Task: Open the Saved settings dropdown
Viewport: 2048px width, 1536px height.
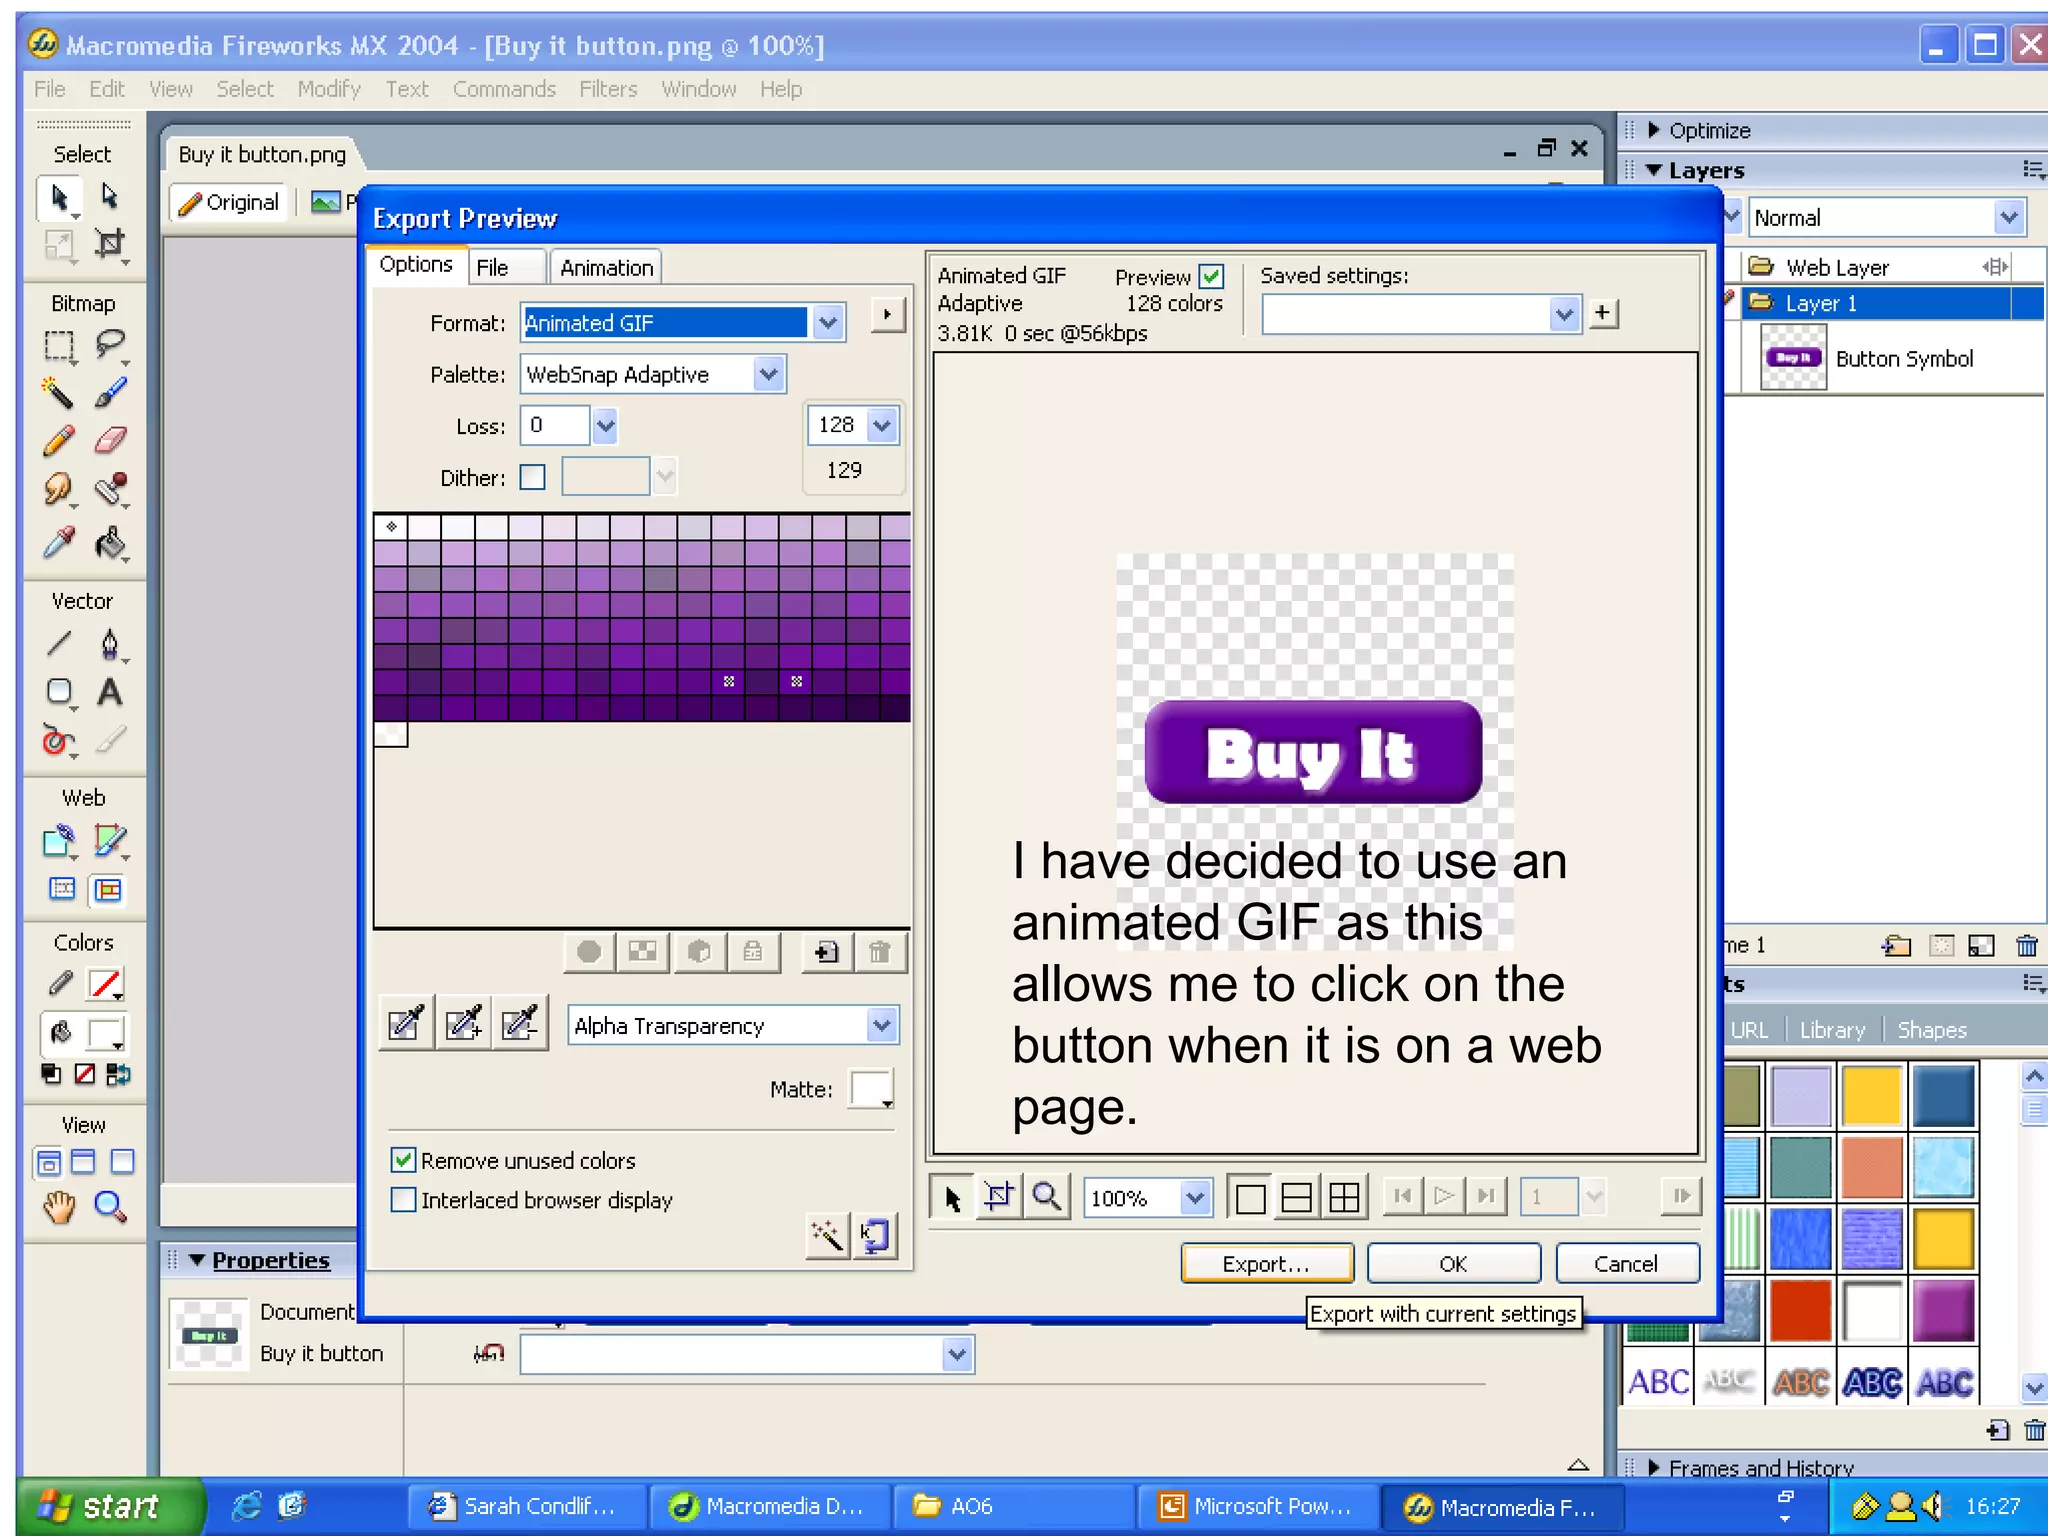Action: coord(1564,315)
